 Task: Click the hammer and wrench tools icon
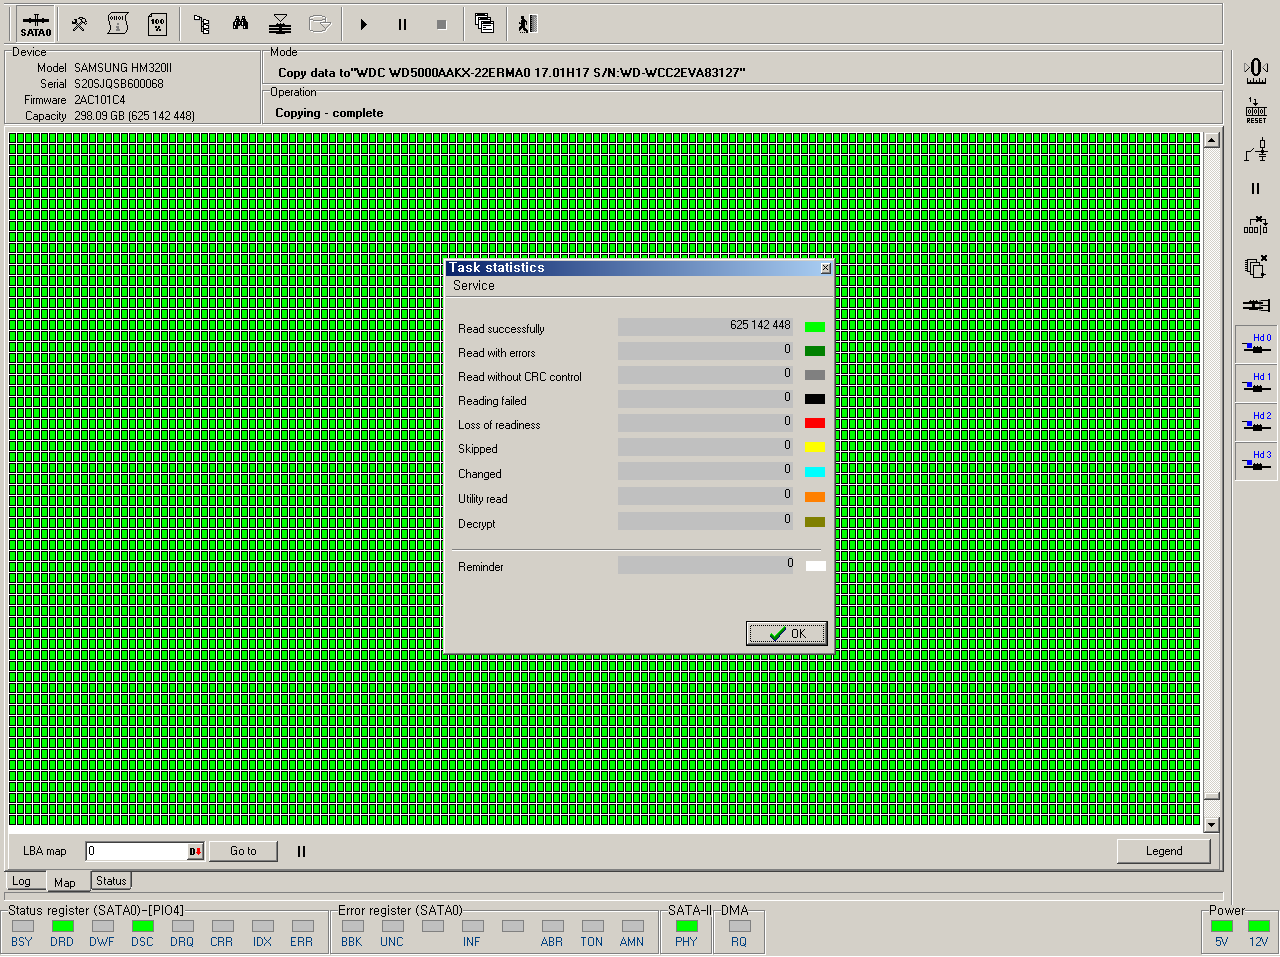pos(79,24)
